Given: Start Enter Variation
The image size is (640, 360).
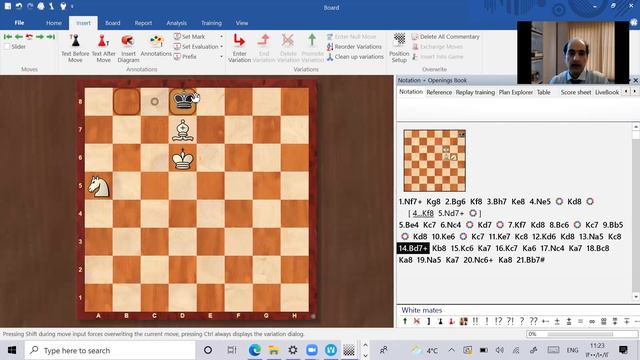Looking at the screenshot, I should [x=239, y=48].
